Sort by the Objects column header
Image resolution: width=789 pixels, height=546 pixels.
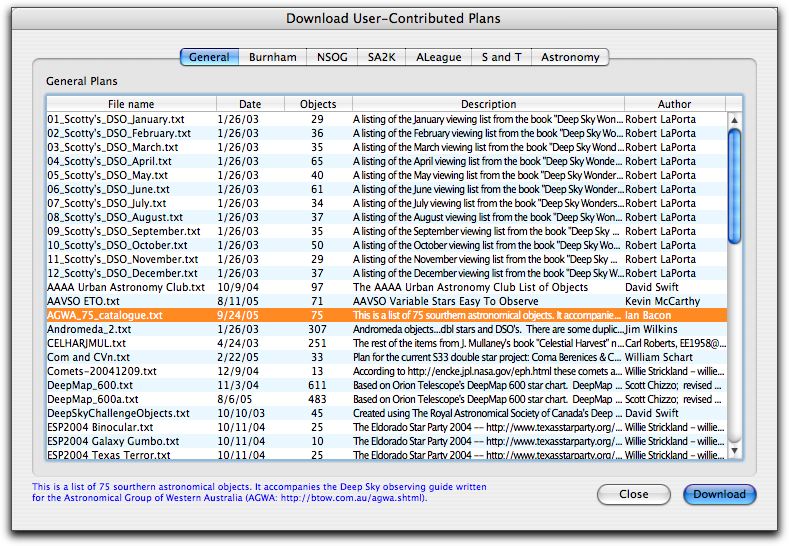point(317,104)
